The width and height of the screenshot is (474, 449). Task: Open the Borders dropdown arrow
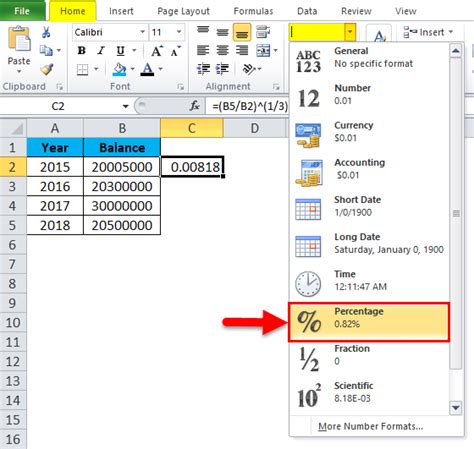tap(96, 69)
